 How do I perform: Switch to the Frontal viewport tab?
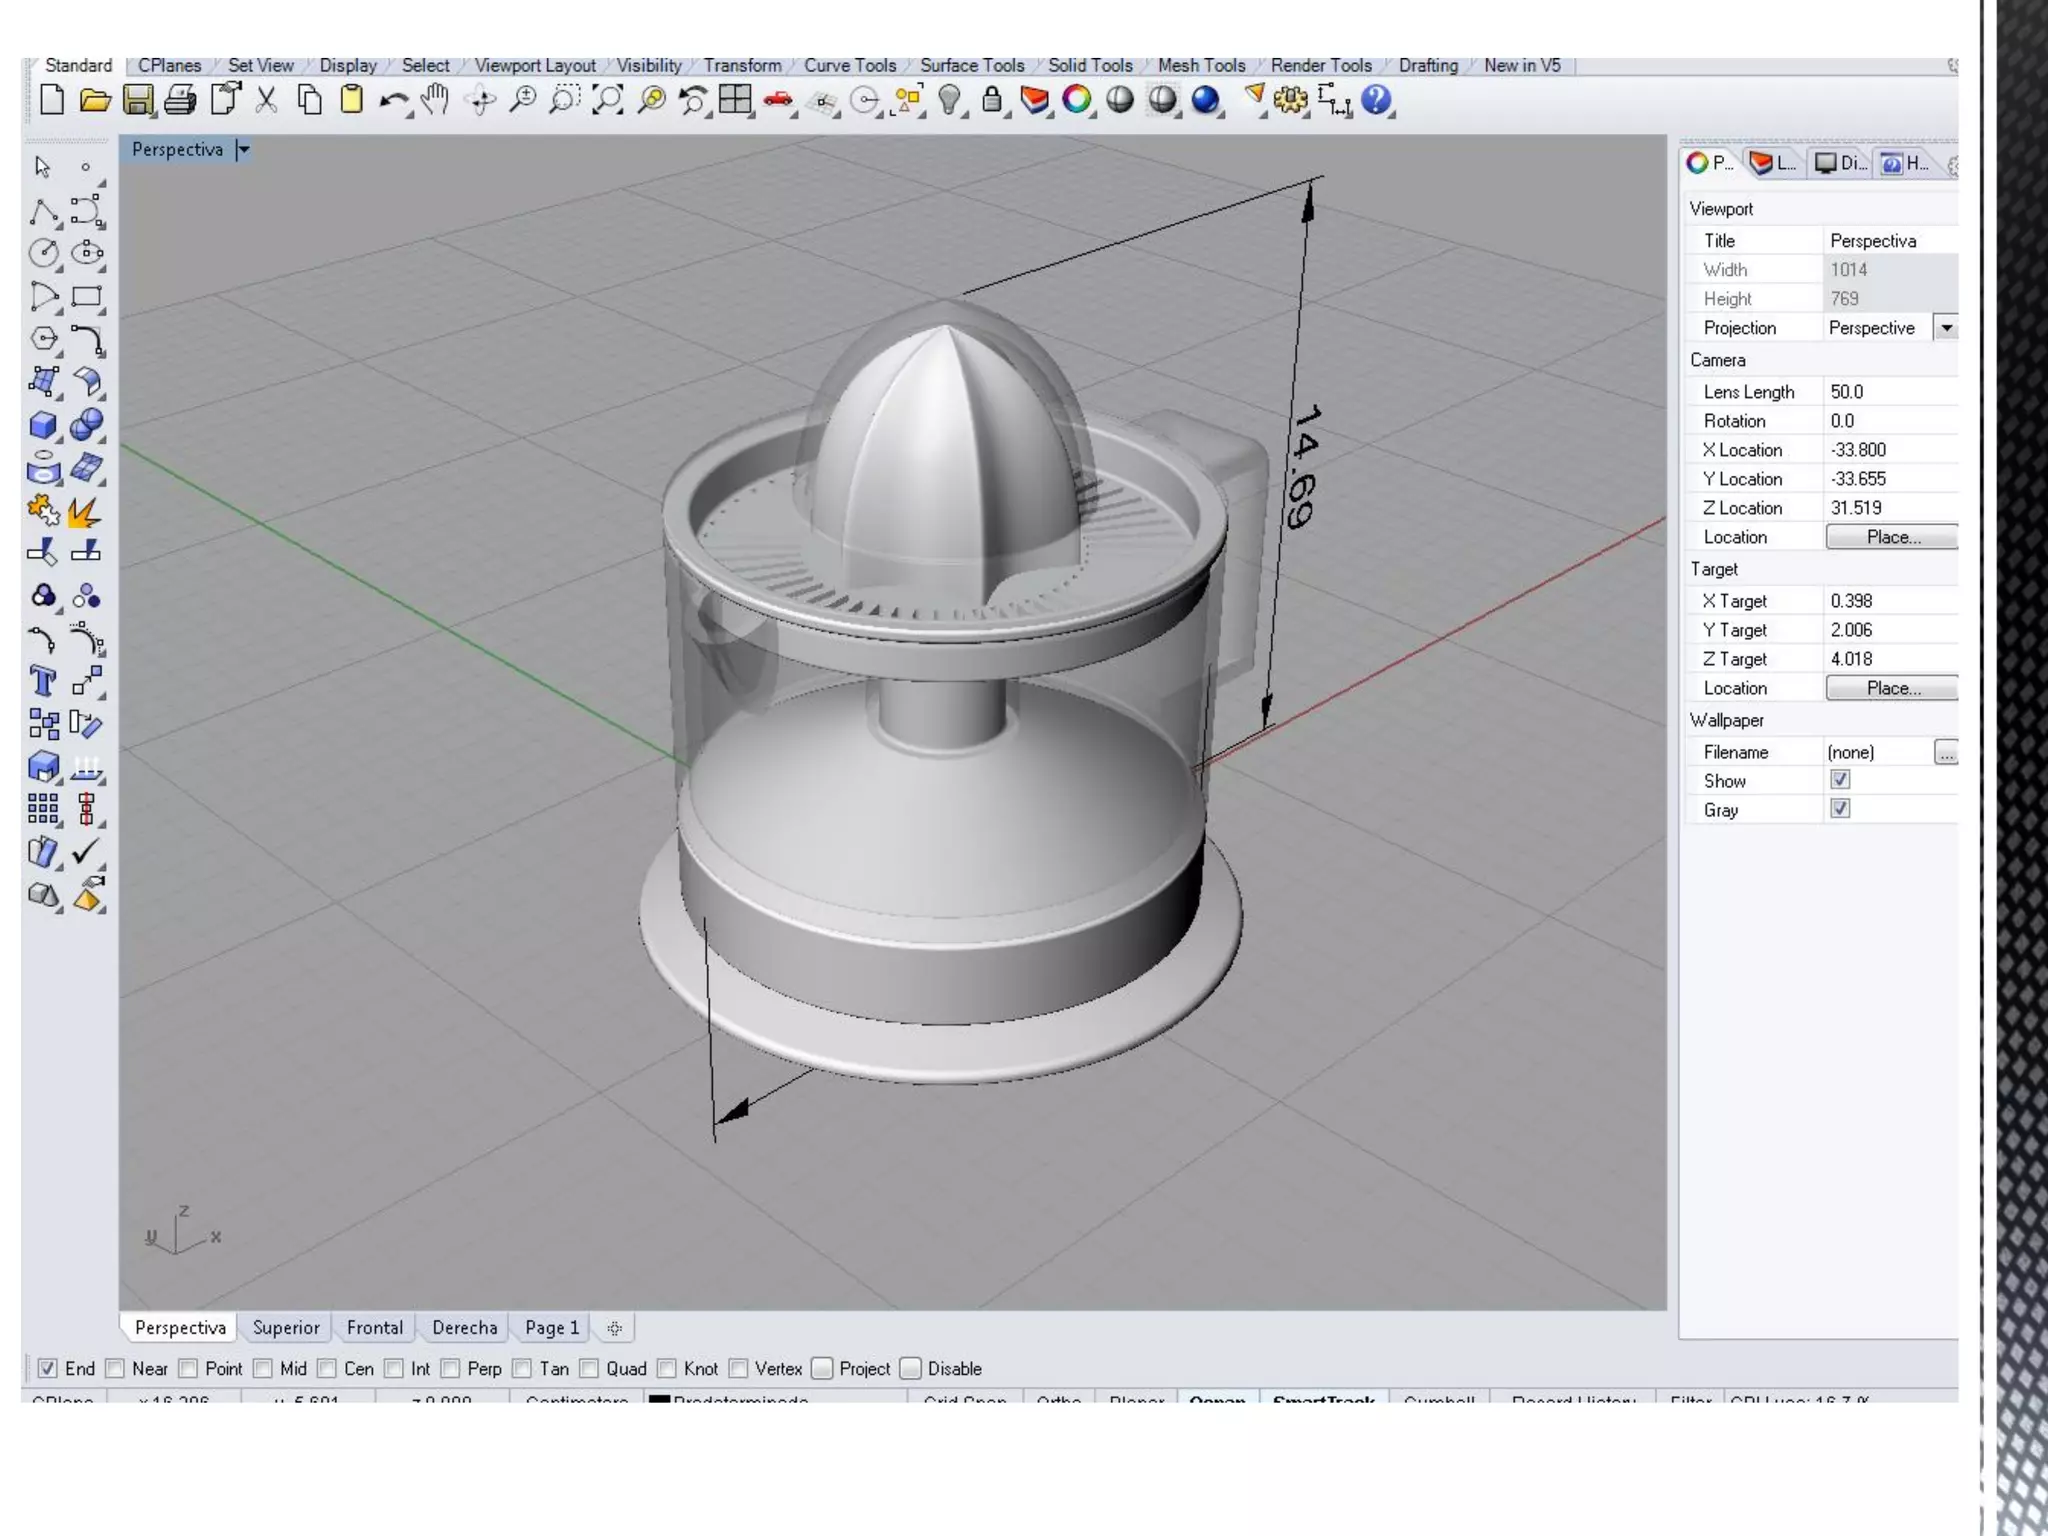tap(374, 1328)
